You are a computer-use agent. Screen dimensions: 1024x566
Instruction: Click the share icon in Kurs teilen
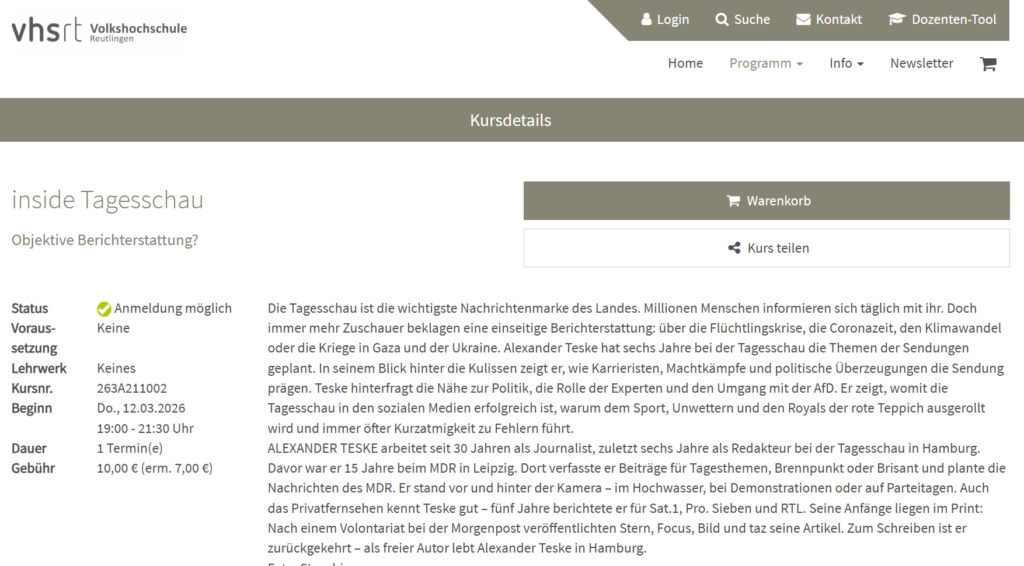tap(734, 248)
